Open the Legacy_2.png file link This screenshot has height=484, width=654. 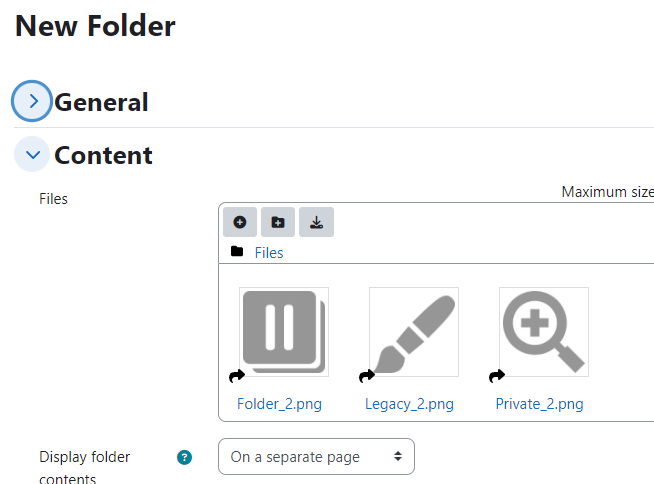pyautogui.click(x=409, y=404)
